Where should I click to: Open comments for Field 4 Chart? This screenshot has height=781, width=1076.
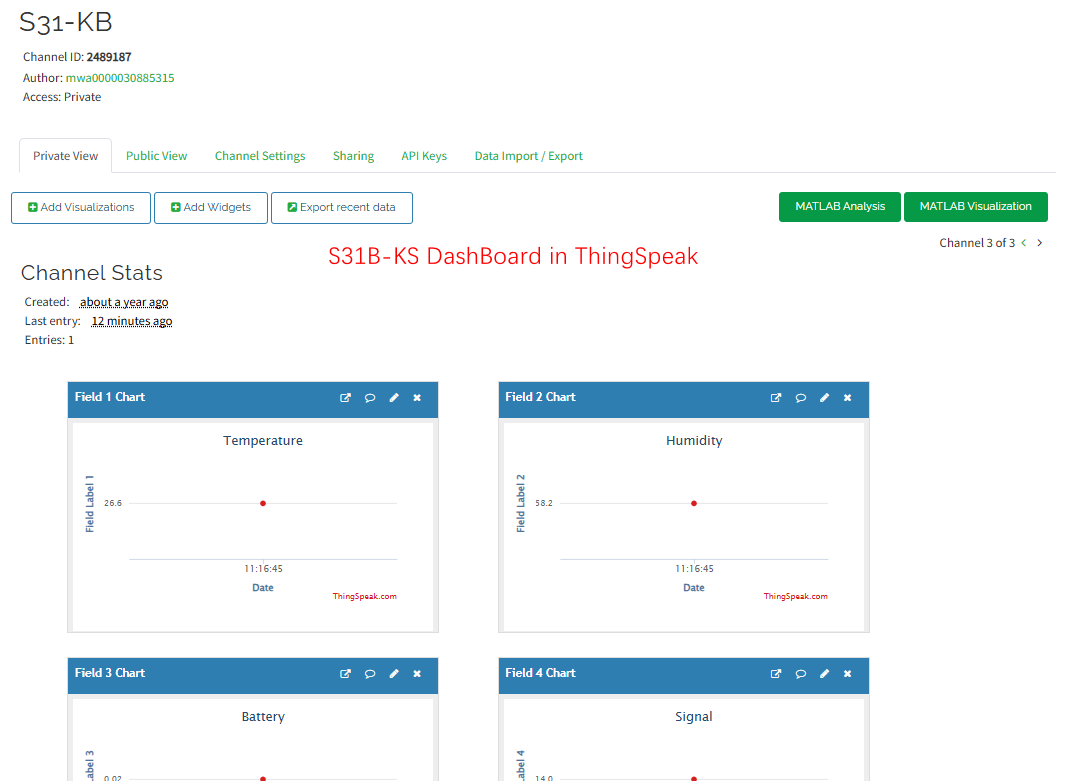coord(801,674)
